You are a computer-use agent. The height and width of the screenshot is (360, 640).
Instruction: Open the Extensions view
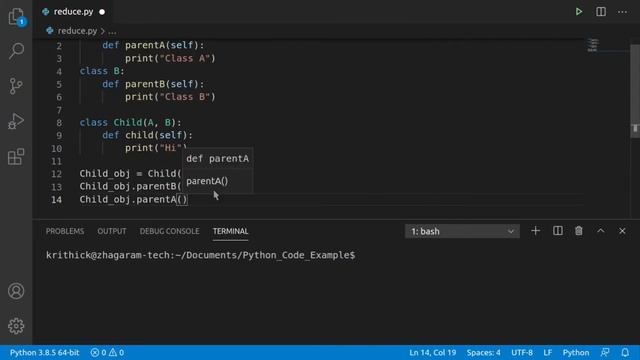(16, 157)
